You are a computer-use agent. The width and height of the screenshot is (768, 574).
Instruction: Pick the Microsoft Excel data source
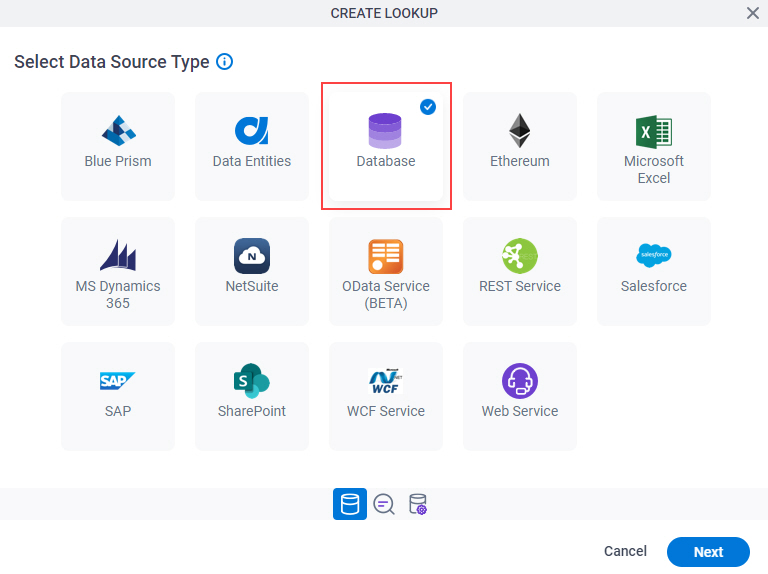(x=653, y=146)
